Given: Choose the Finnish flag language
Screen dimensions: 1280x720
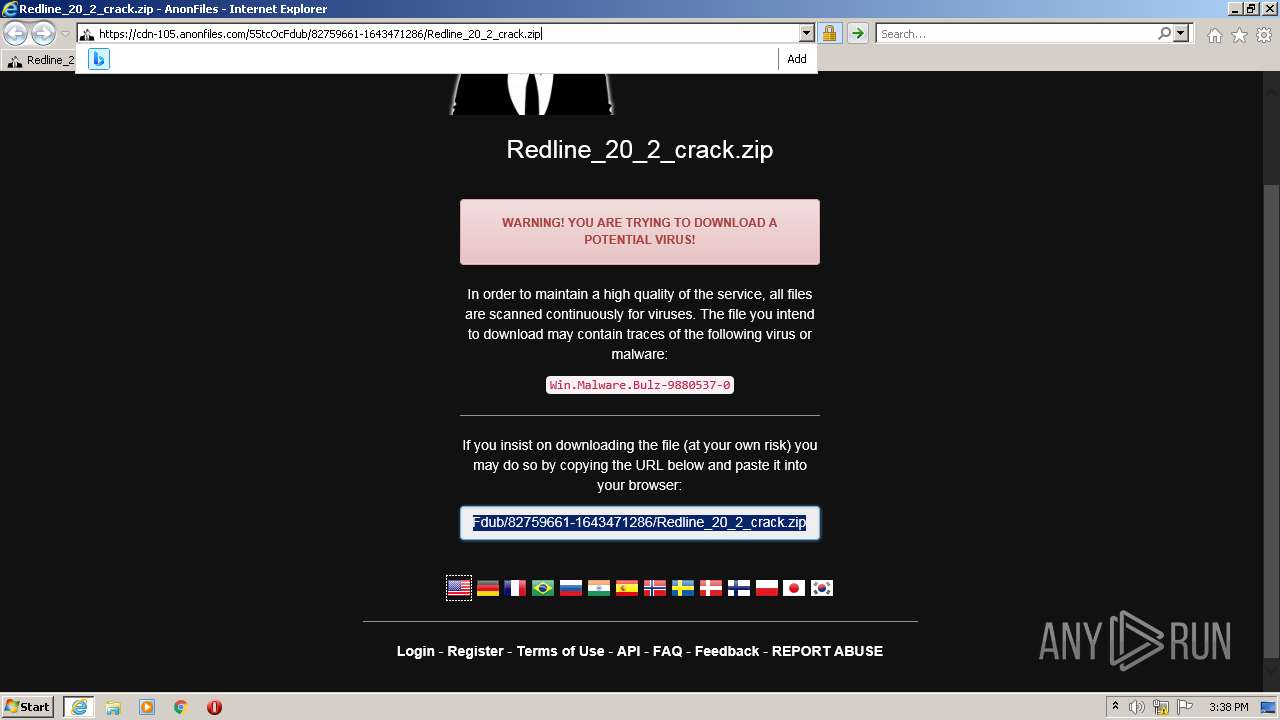Looking at the screenshot, I should point(739,588).
